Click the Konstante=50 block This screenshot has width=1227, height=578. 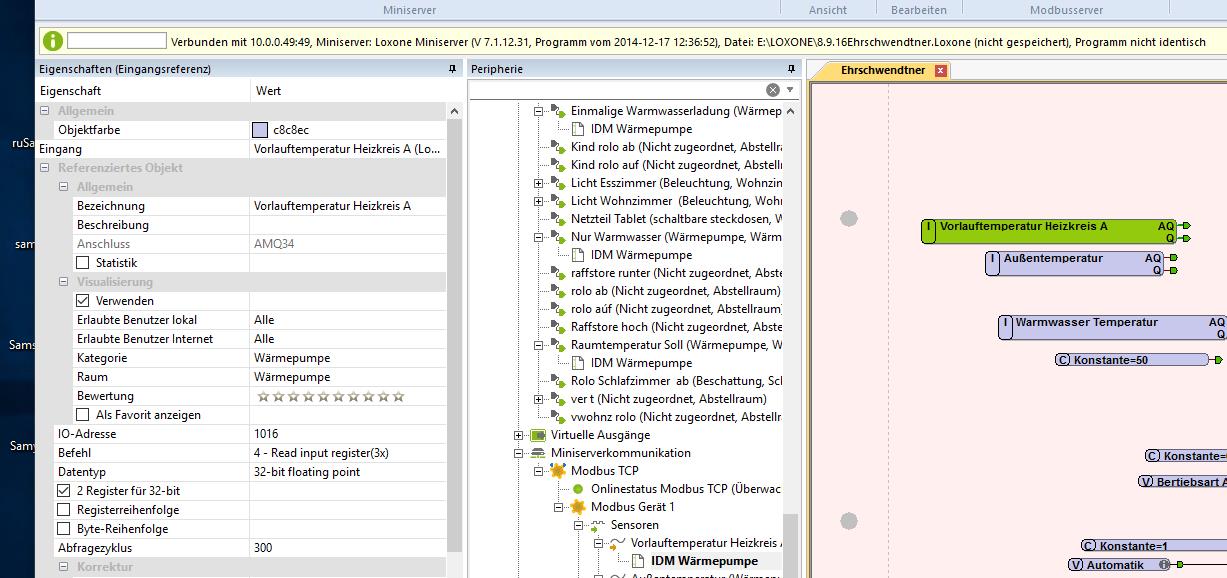tap(1132, 360)
